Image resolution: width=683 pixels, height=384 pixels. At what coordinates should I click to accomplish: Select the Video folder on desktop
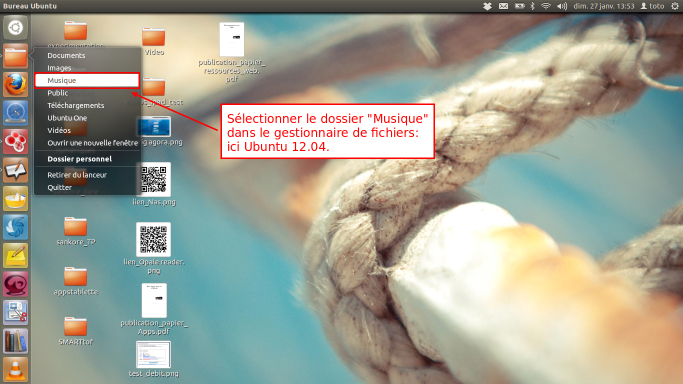point(154,42)
